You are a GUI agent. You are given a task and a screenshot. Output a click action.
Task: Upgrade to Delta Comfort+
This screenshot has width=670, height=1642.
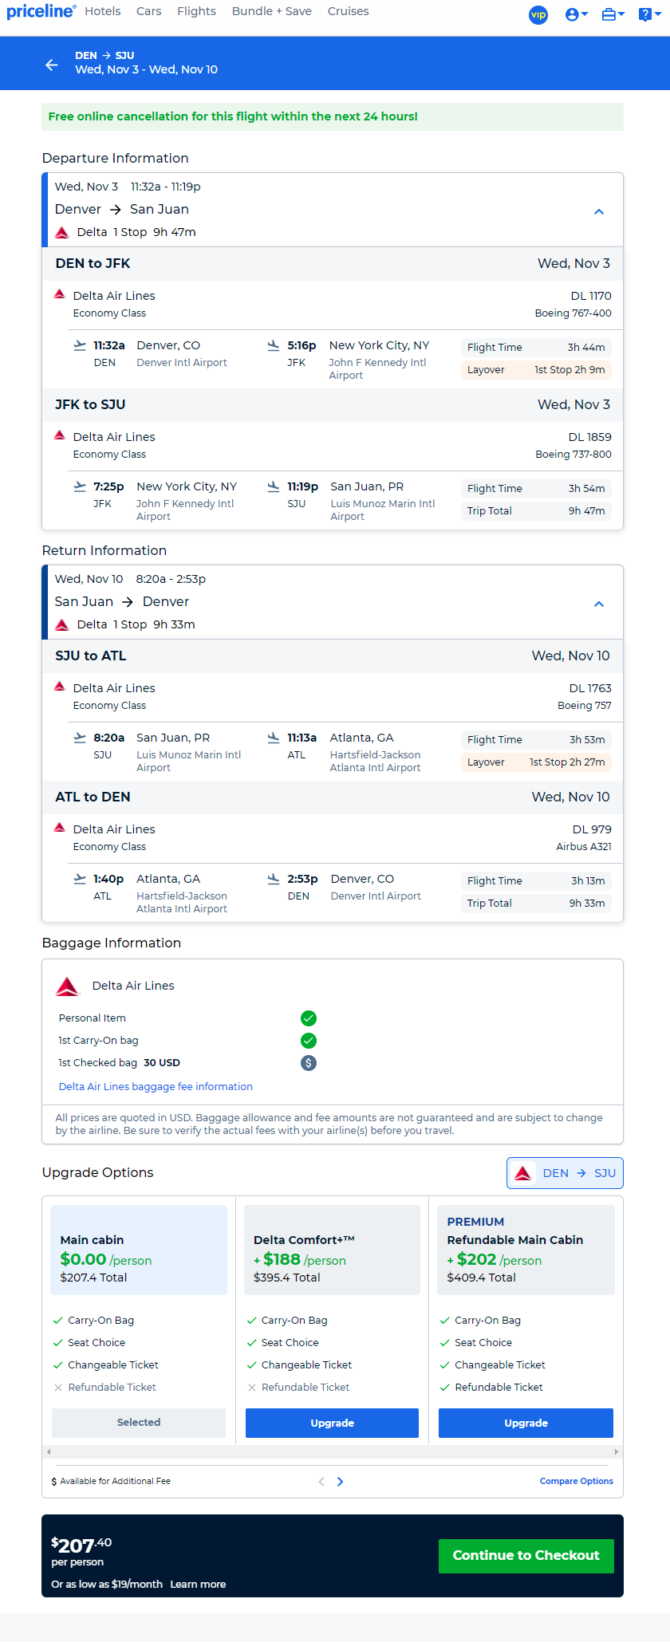pyautogui.click(x=332, y=1423)
